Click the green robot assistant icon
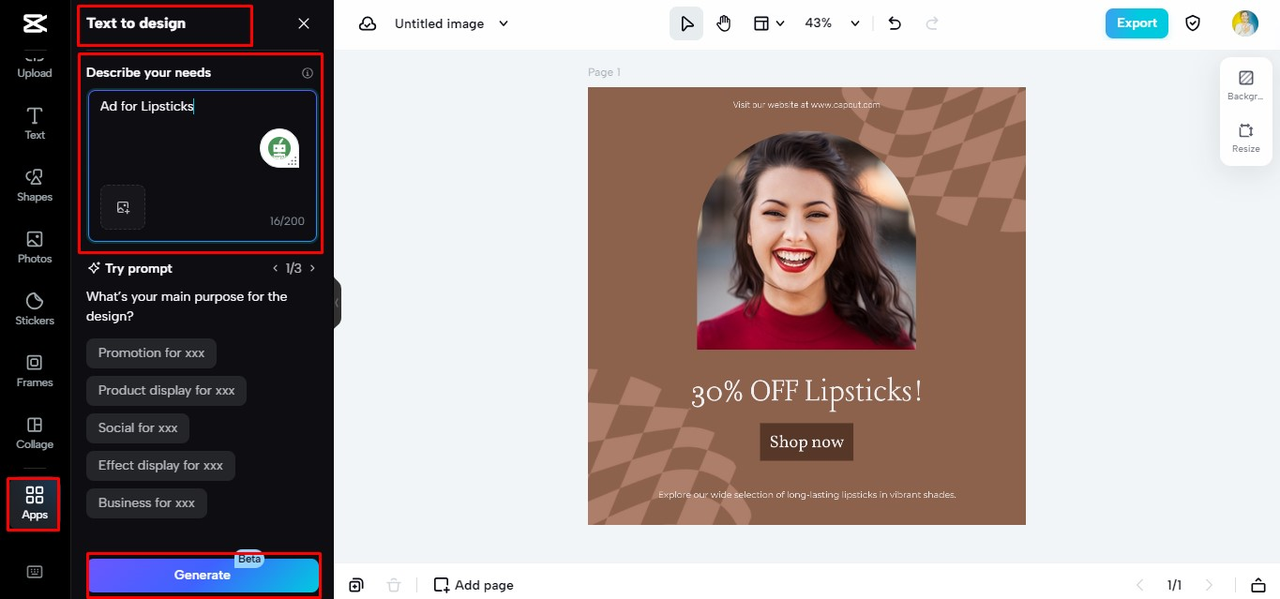Image resolution: width=1280 pixels, height=599 pixels. 280,148
